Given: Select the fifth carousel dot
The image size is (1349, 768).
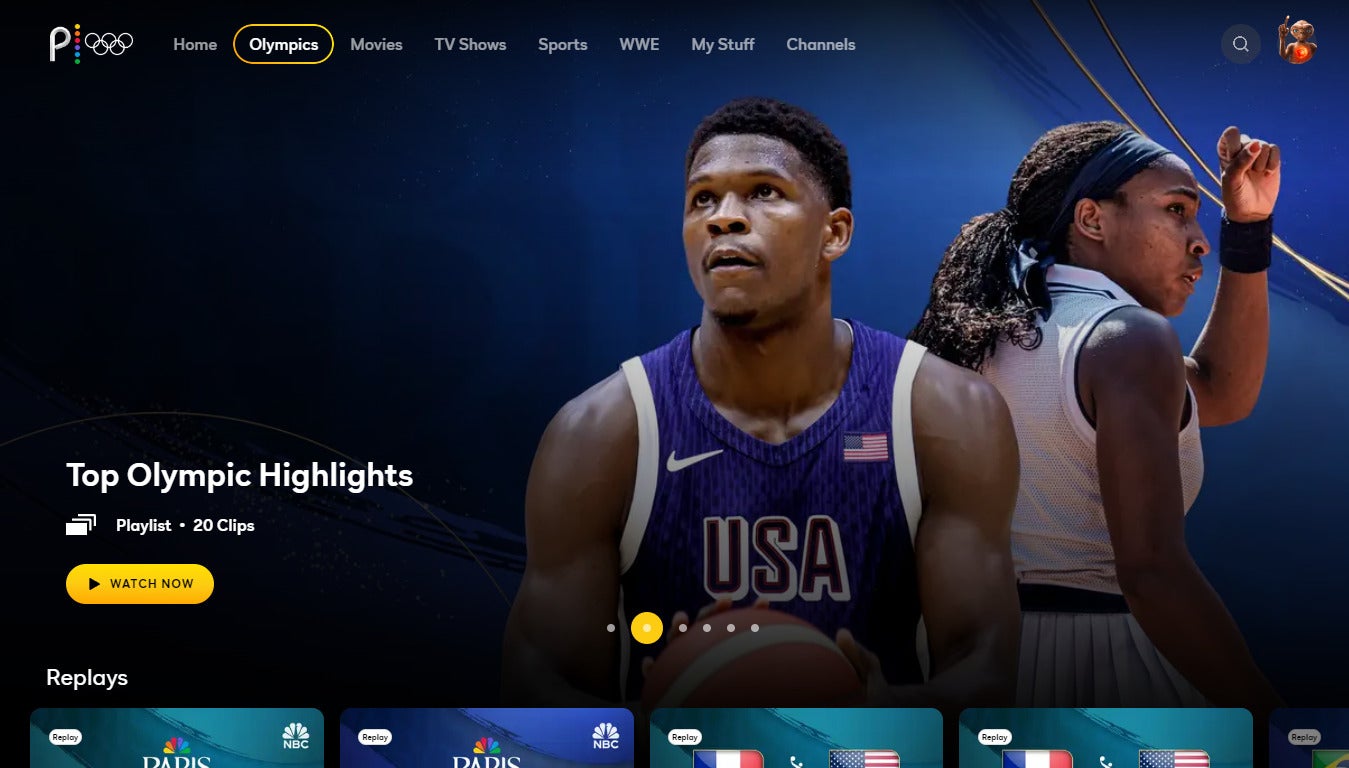Looking at the screenshot, I should pyautogui.click(x=731, y=628).
